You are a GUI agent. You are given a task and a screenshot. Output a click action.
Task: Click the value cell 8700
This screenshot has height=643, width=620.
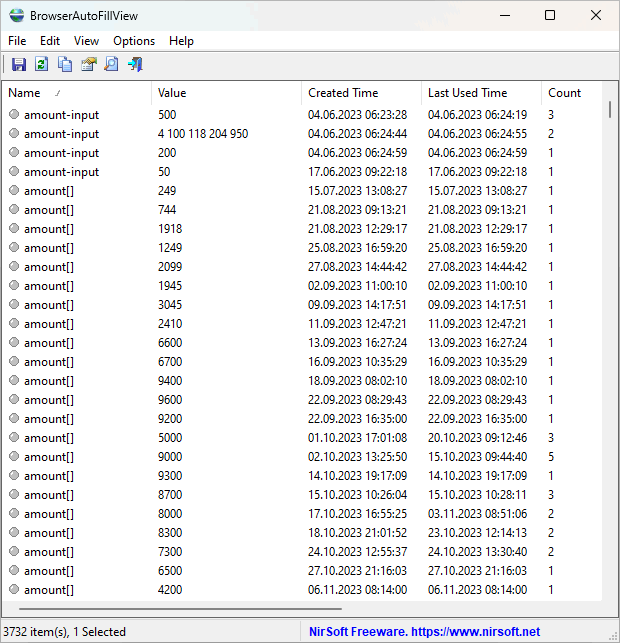coord(170,495)
